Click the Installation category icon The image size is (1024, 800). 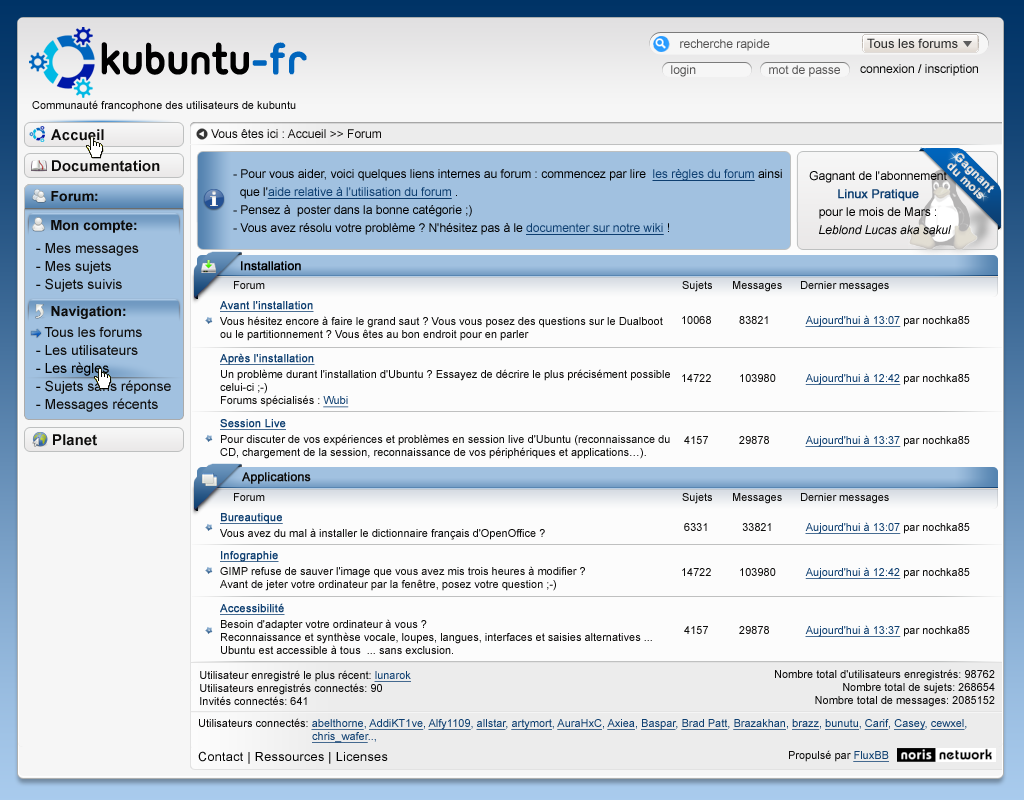(x=208, y=266)
